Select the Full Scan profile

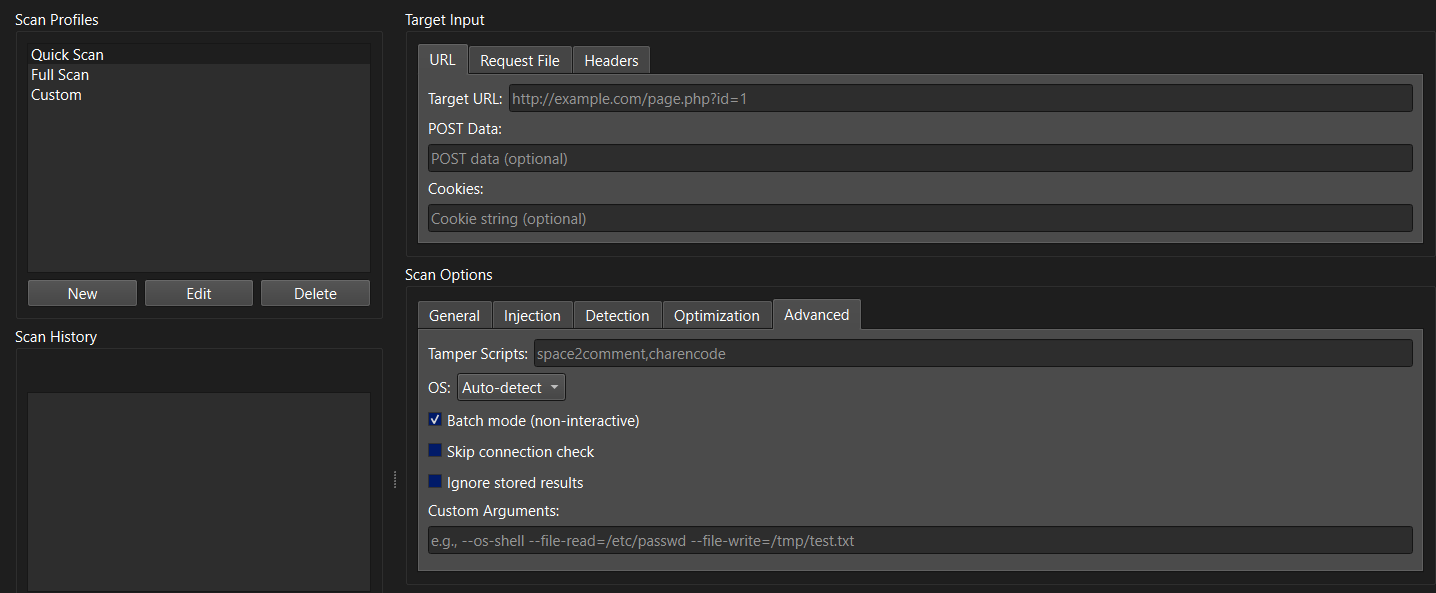[x=59, y=74]
